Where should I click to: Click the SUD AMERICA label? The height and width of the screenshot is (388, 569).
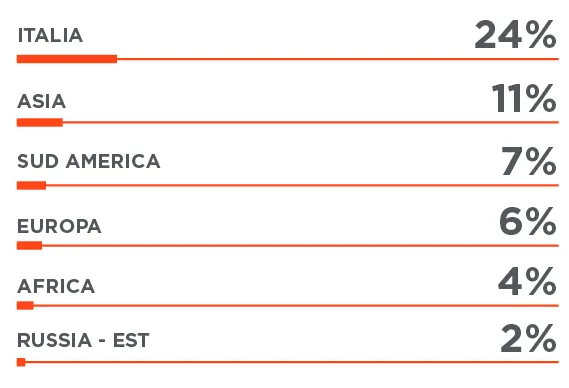[89, 161]
